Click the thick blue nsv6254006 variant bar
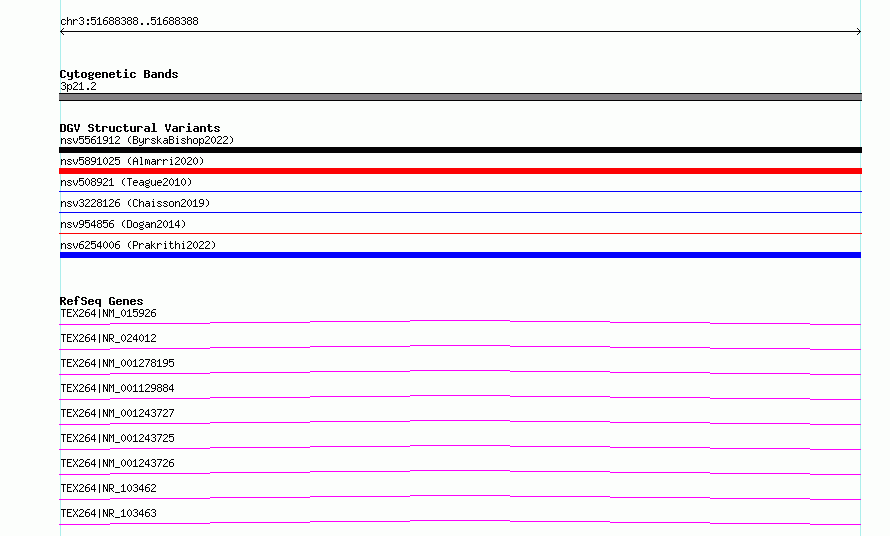Image resolution: width=890 pixels, height=536 pixels. click(x=460, y=255)
